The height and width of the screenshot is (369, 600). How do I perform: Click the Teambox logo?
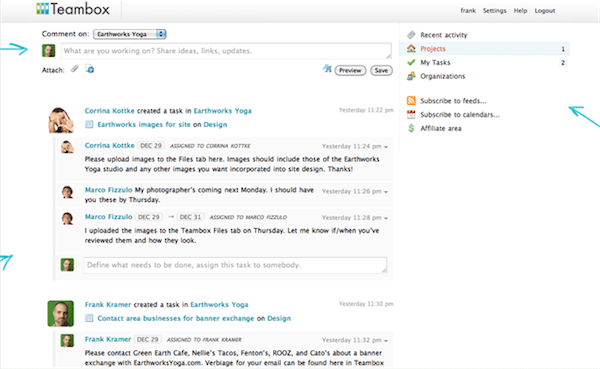(73, 9)
